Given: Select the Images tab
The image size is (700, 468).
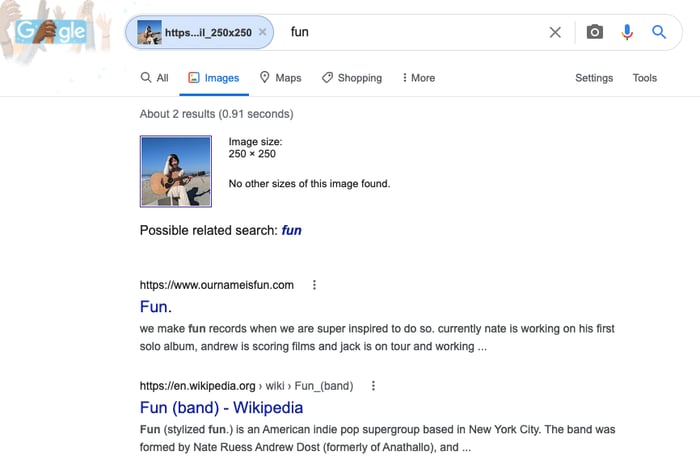Looking at the screenshot, I should [x=214, y=78].
